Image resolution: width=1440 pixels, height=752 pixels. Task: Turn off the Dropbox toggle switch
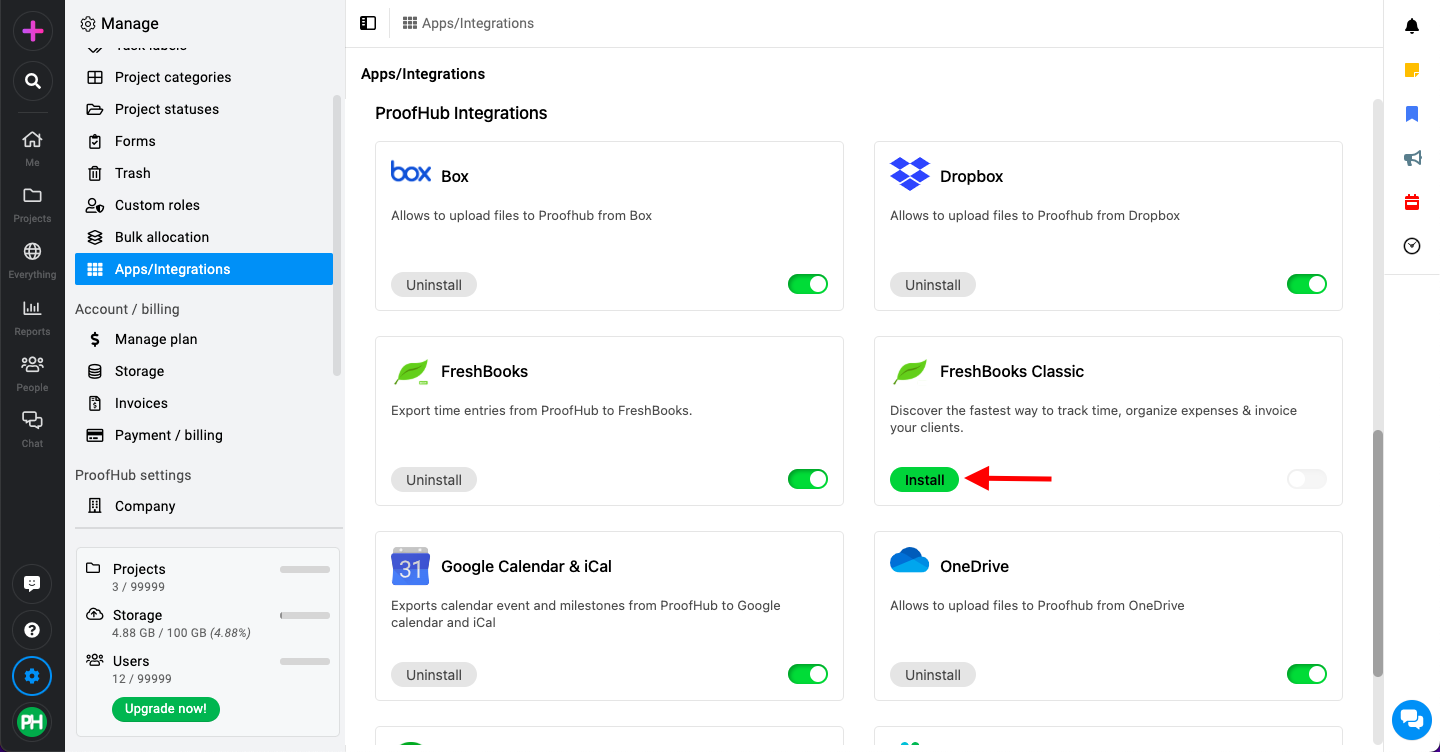[1307, 284]
